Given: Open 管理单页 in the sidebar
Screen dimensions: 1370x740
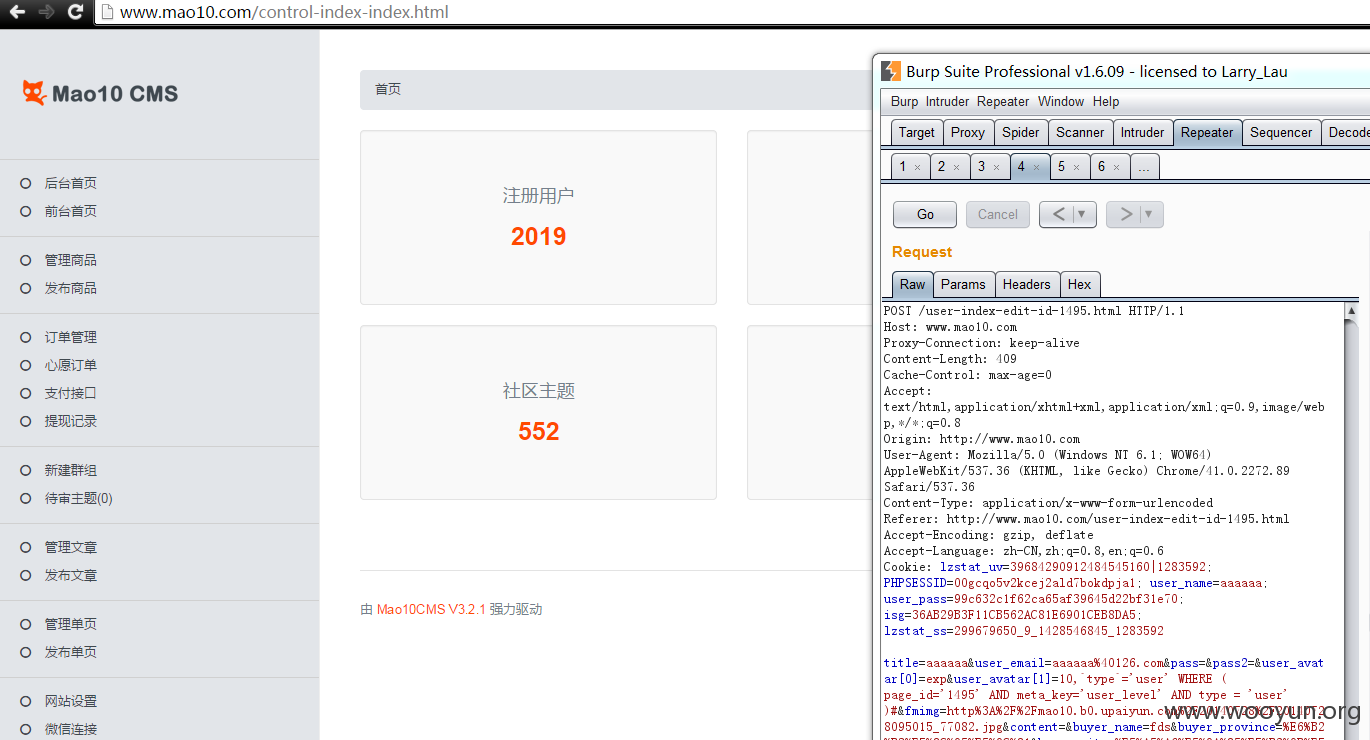Looking at the screenshot, I should (x=70, y=624).
